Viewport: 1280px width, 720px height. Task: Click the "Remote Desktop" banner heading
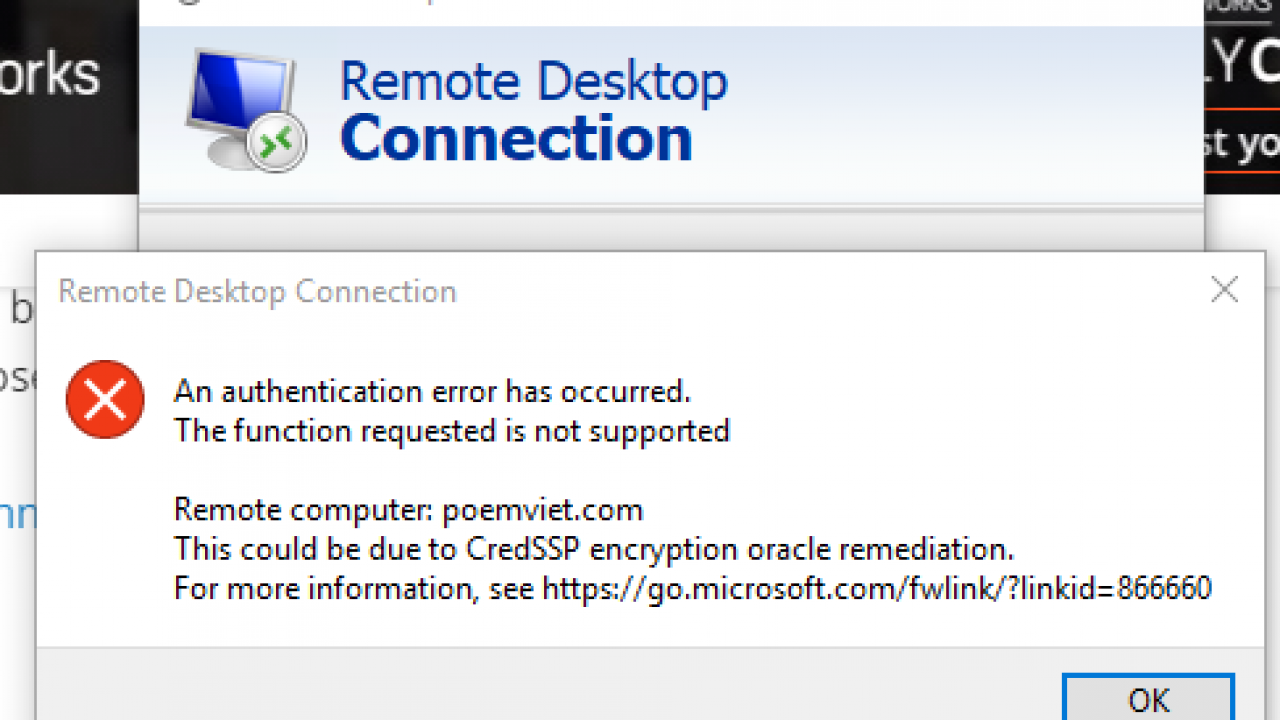533,82
